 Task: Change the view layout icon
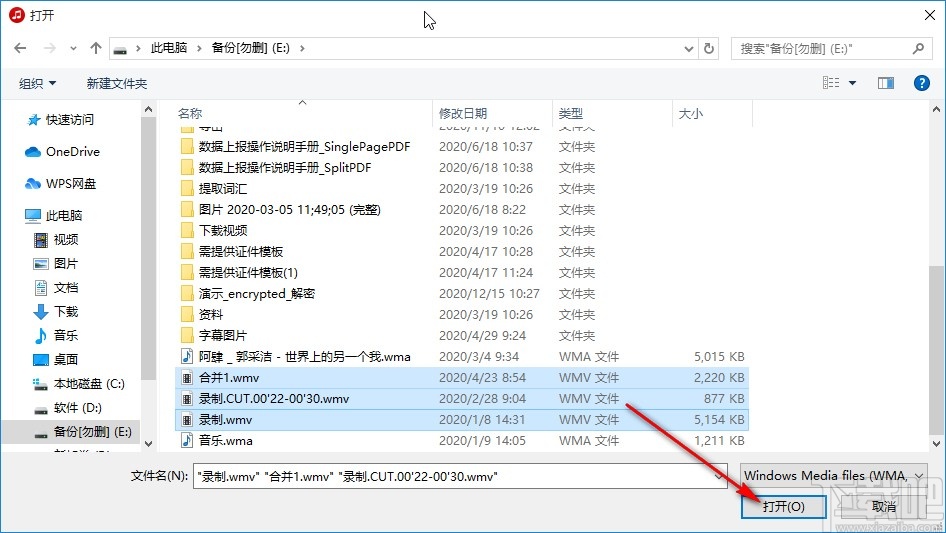pyautogui.click(x=831, y=83)
